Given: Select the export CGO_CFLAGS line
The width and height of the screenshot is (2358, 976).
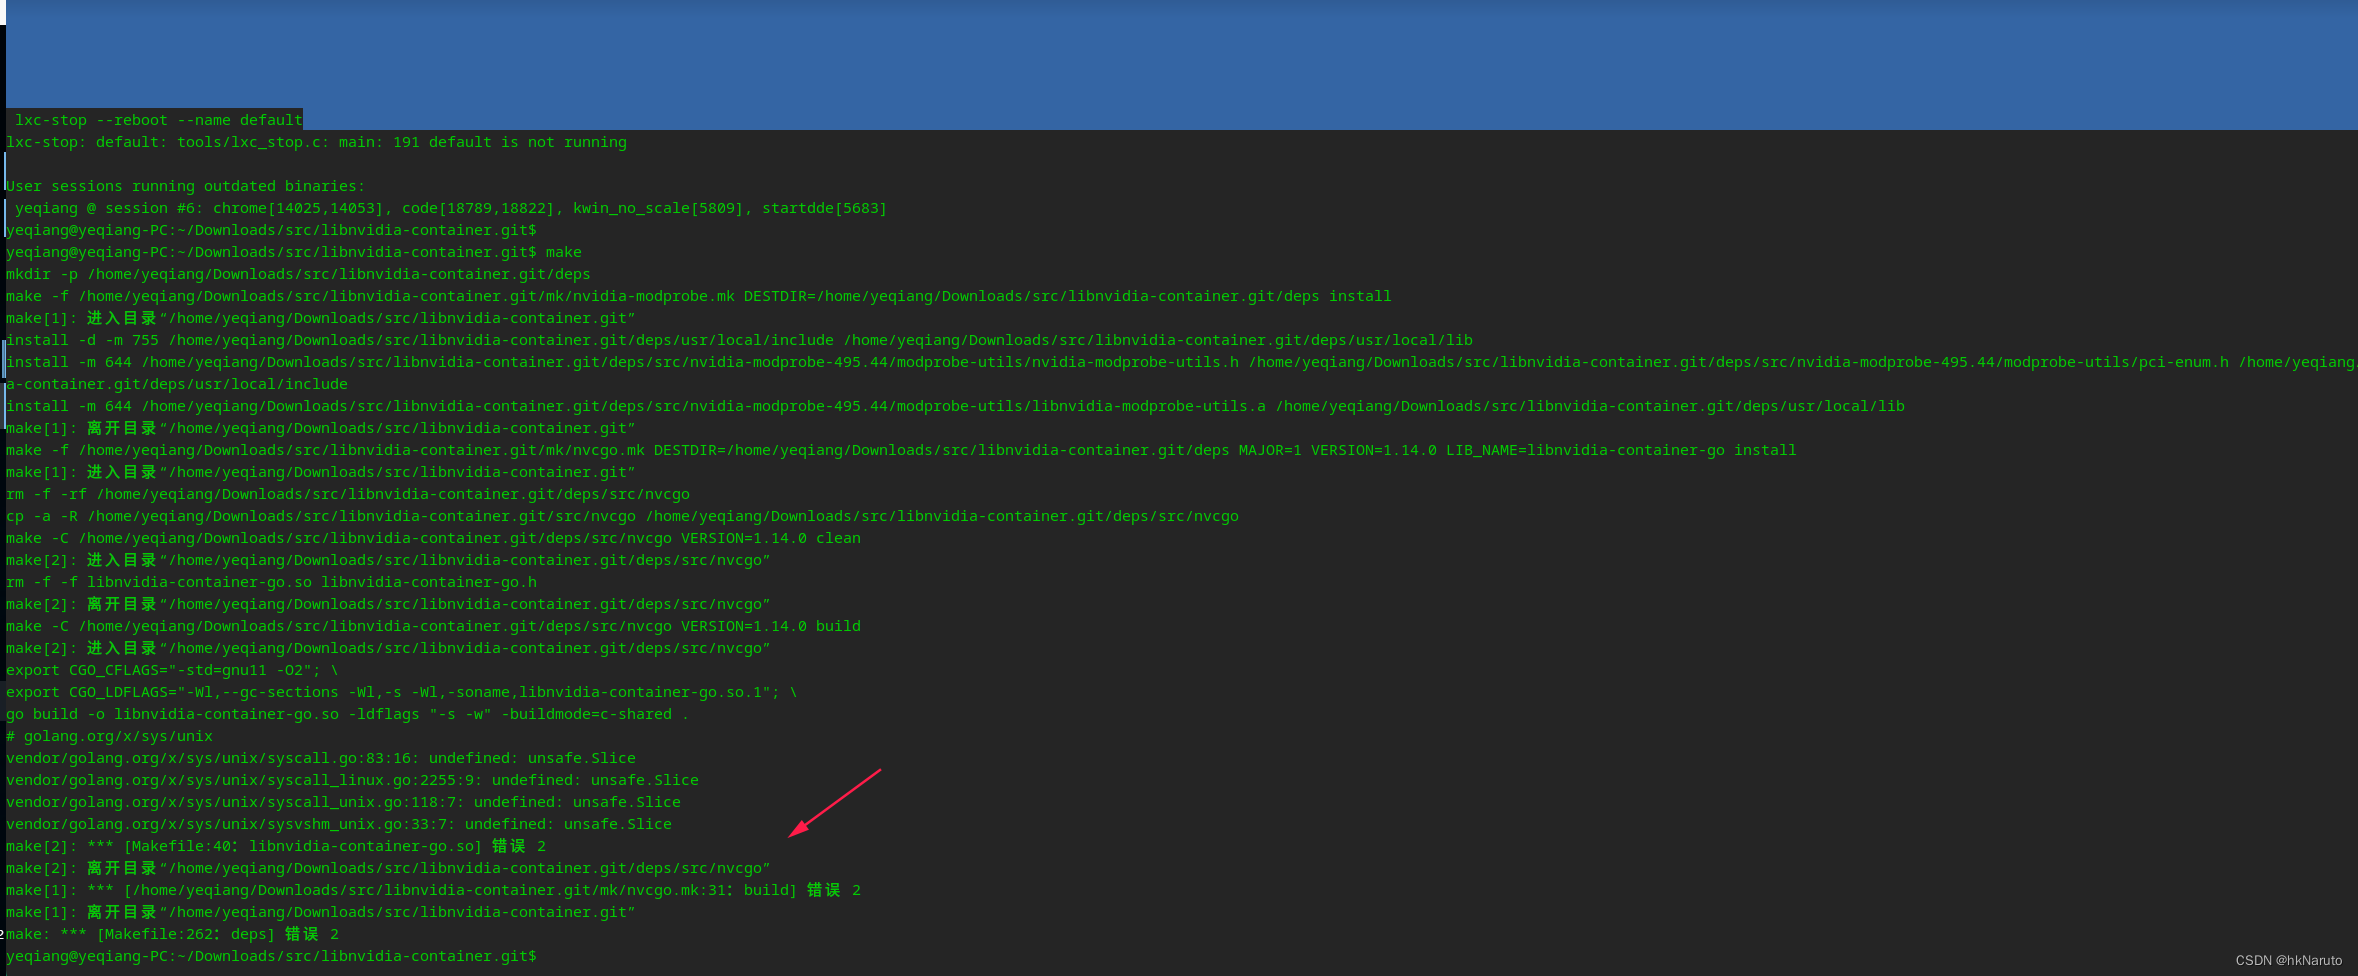Looking at the screenshot, I should pyautogui.click(x=170, y=669).
